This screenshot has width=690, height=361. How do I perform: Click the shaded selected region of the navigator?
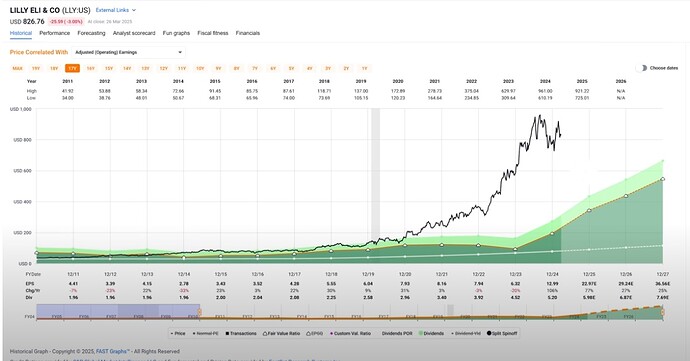tap(118, 312)
